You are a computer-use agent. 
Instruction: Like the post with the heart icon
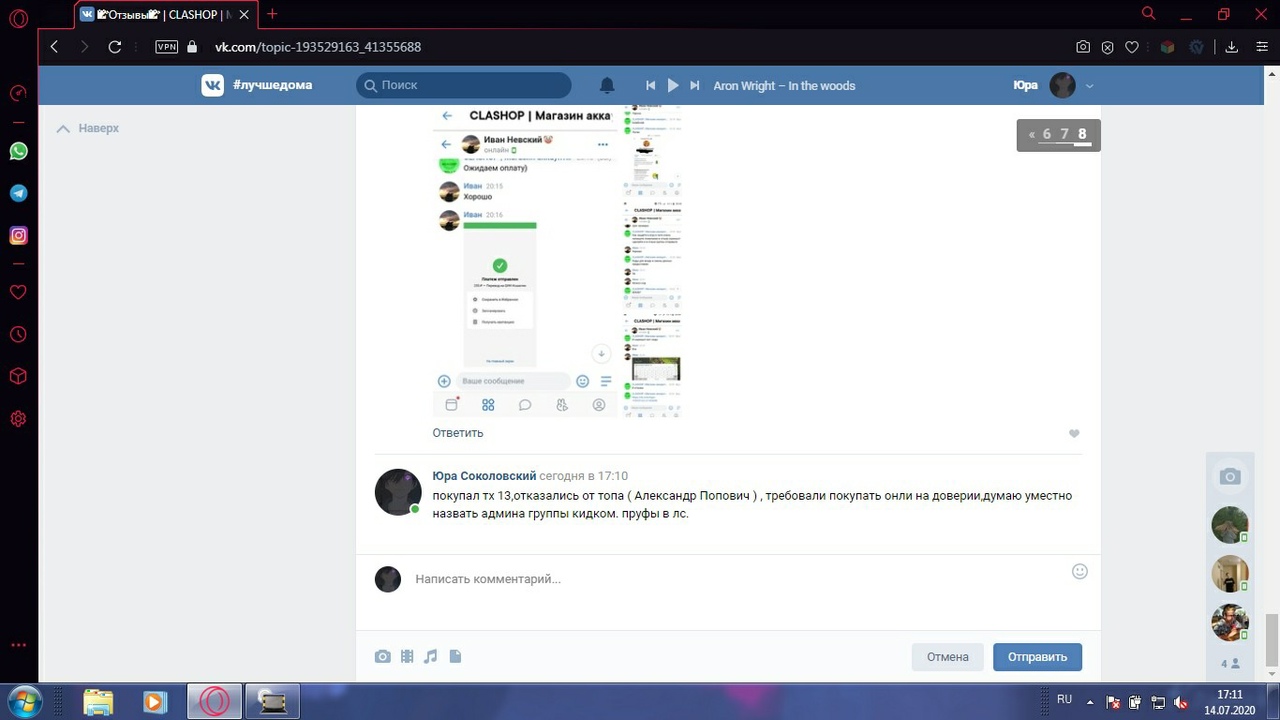click(1074, 433)
